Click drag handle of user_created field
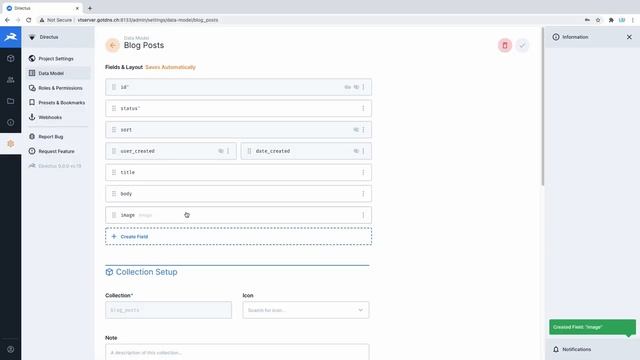 (114, 151)
